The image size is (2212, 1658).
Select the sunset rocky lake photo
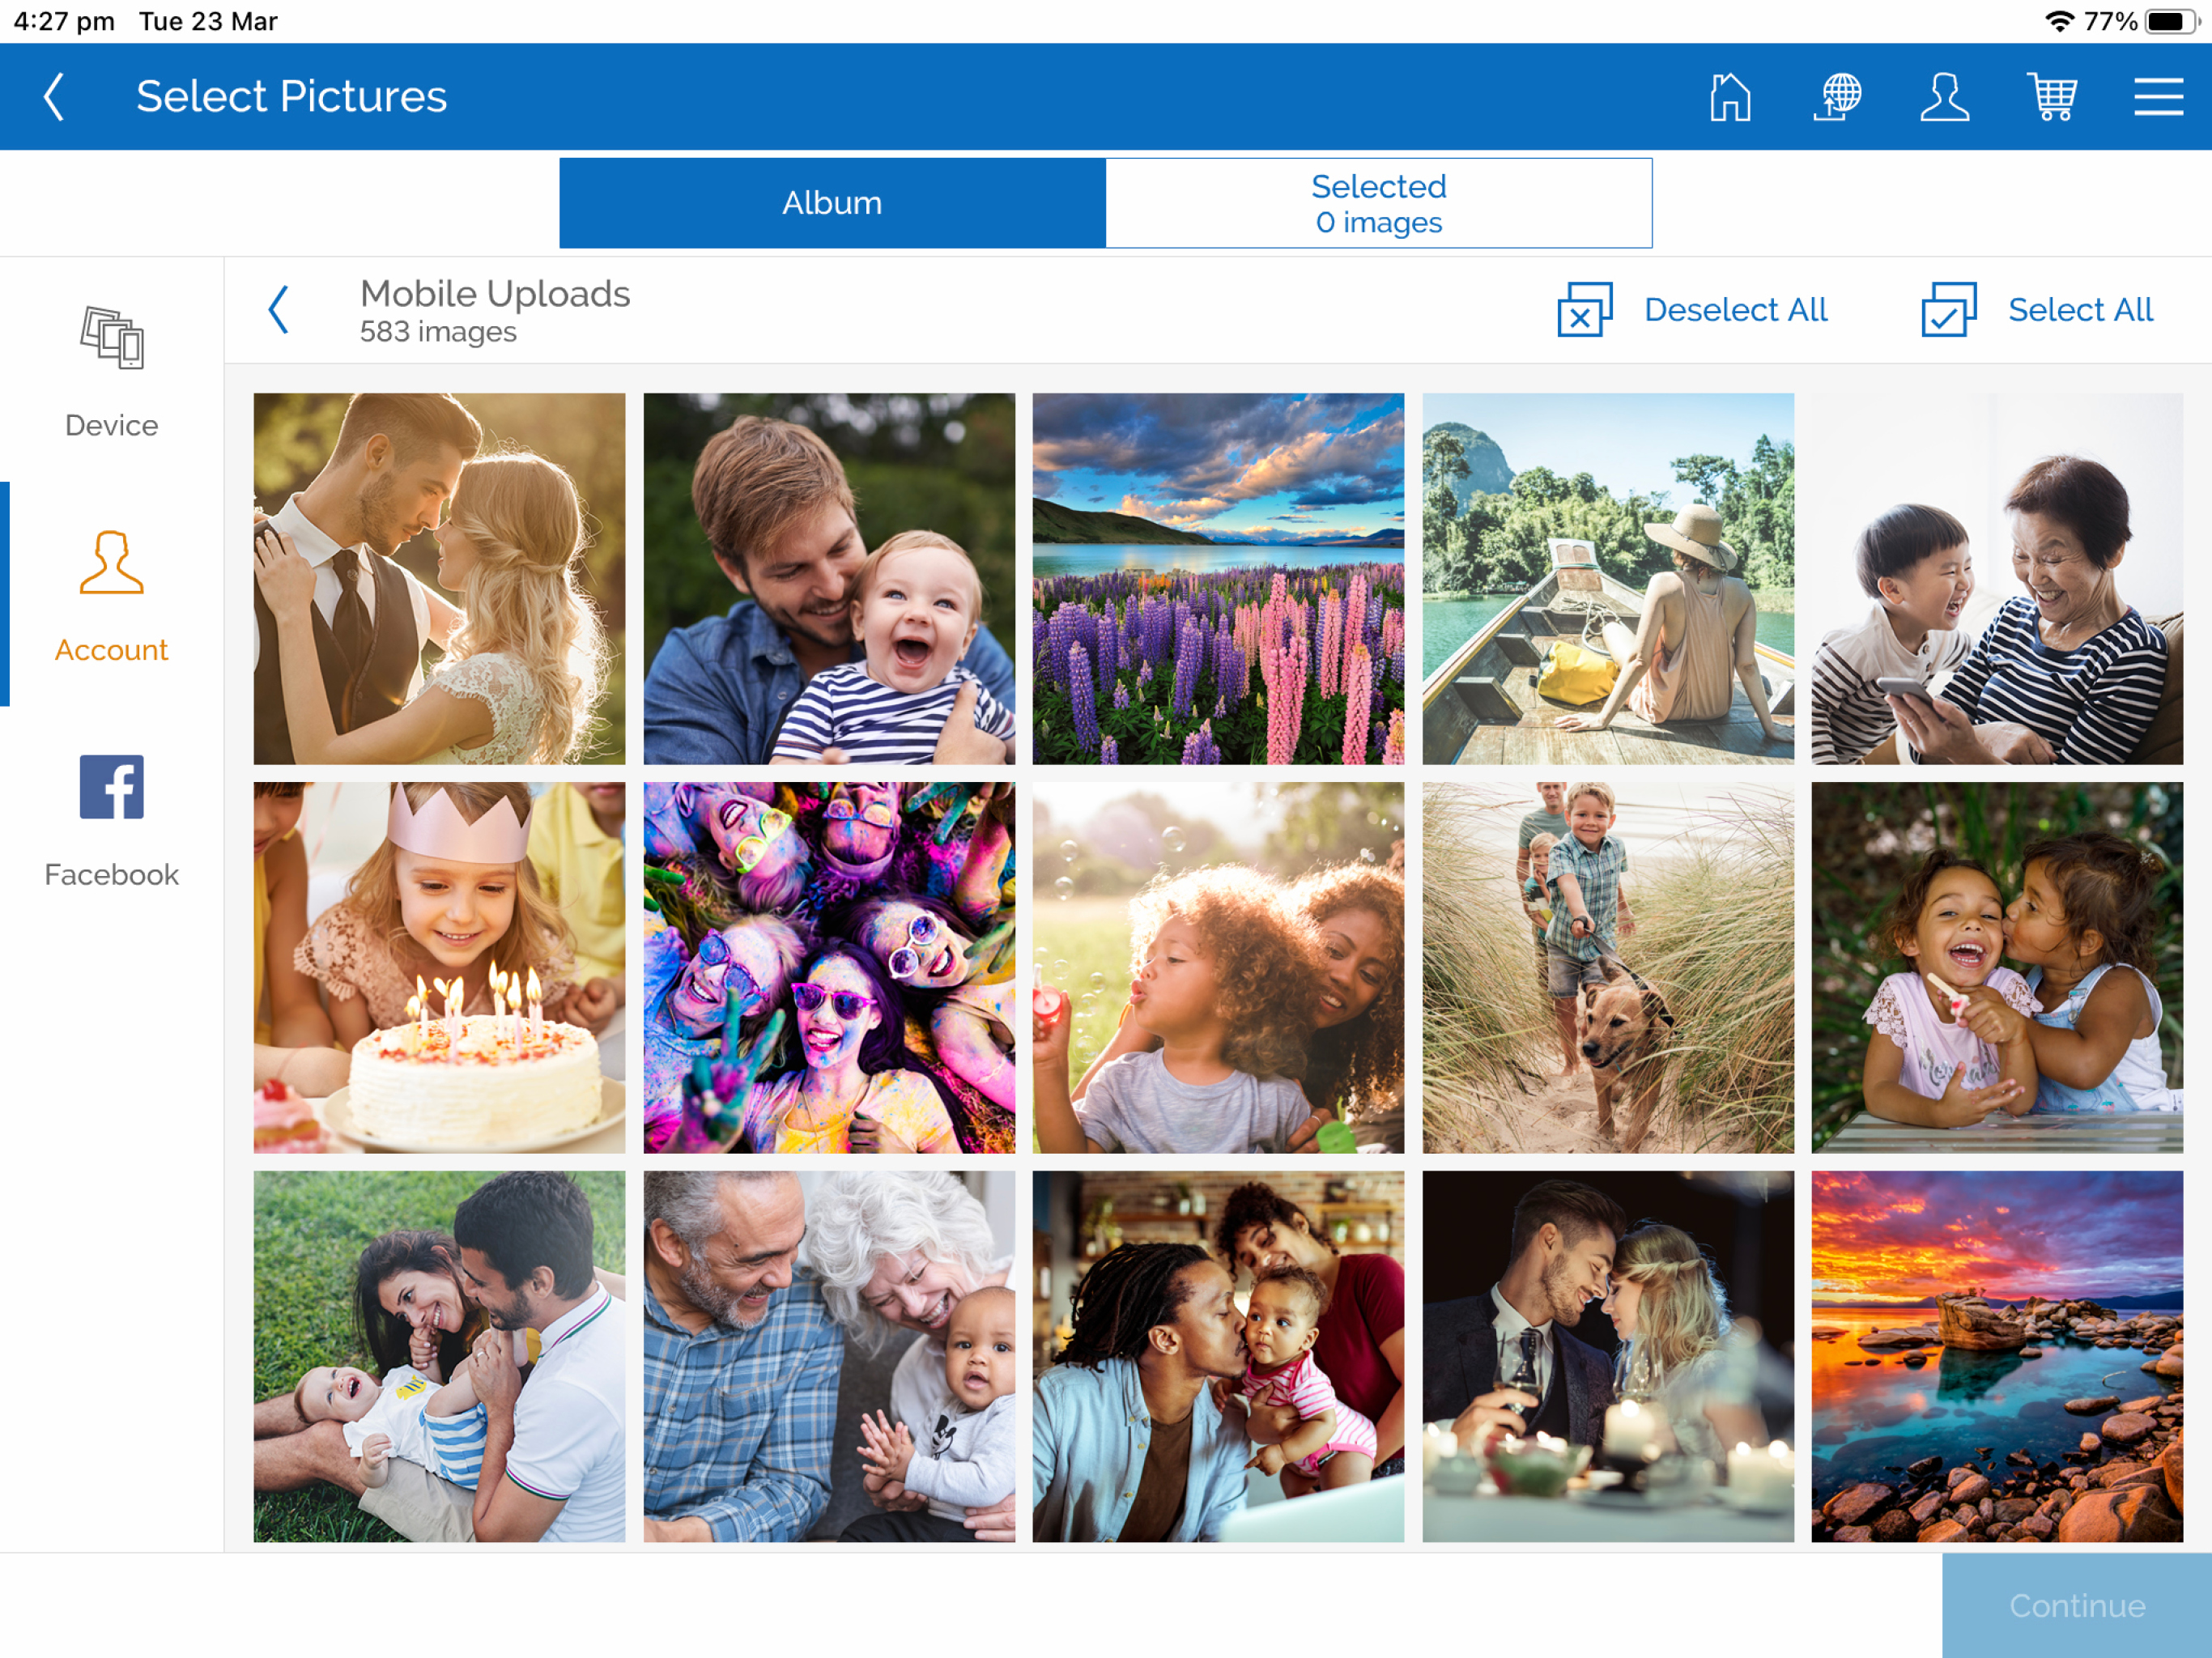1997,1357
